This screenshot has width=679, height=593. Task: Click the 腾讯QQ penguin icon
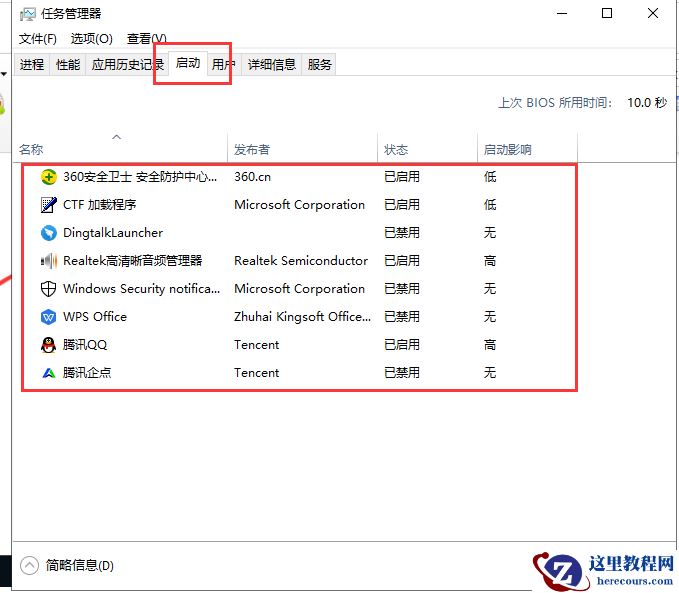(x=48, y=345)
